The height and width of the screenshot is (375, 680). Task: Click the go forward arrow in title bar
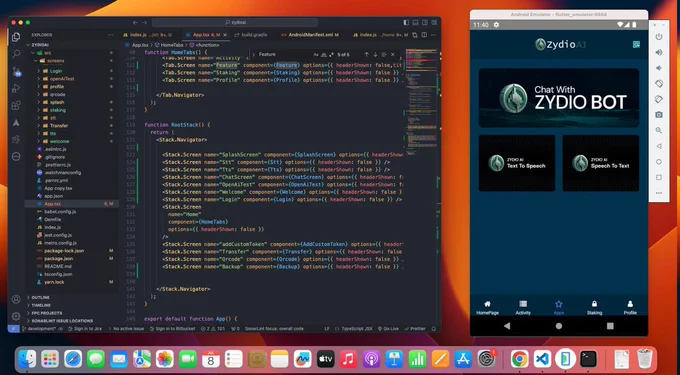click(x=144, y=23)
